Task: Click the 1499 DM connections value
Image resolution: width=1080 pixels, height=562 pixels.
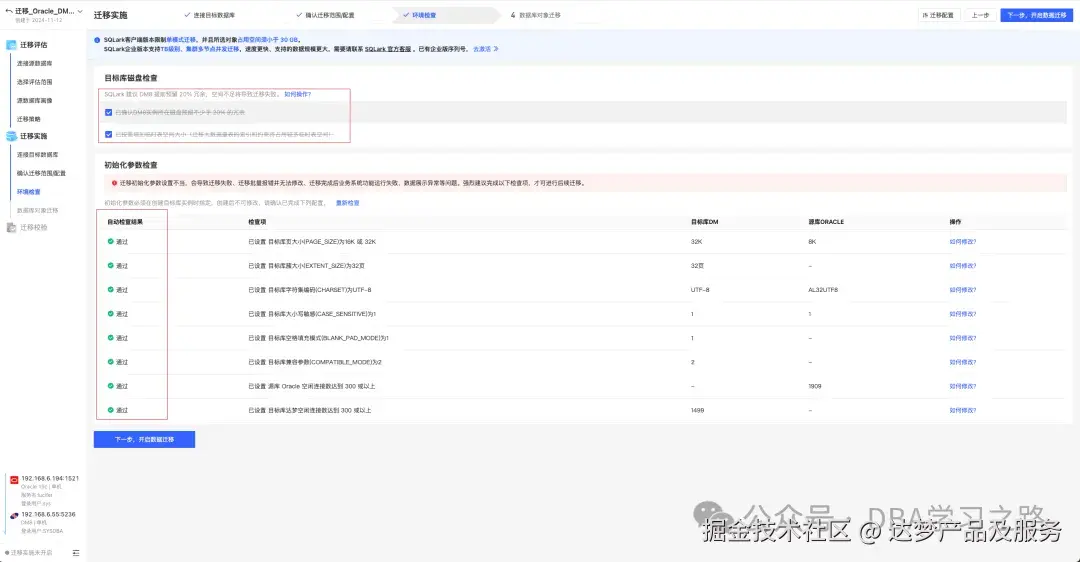Action: coord(697,410)
